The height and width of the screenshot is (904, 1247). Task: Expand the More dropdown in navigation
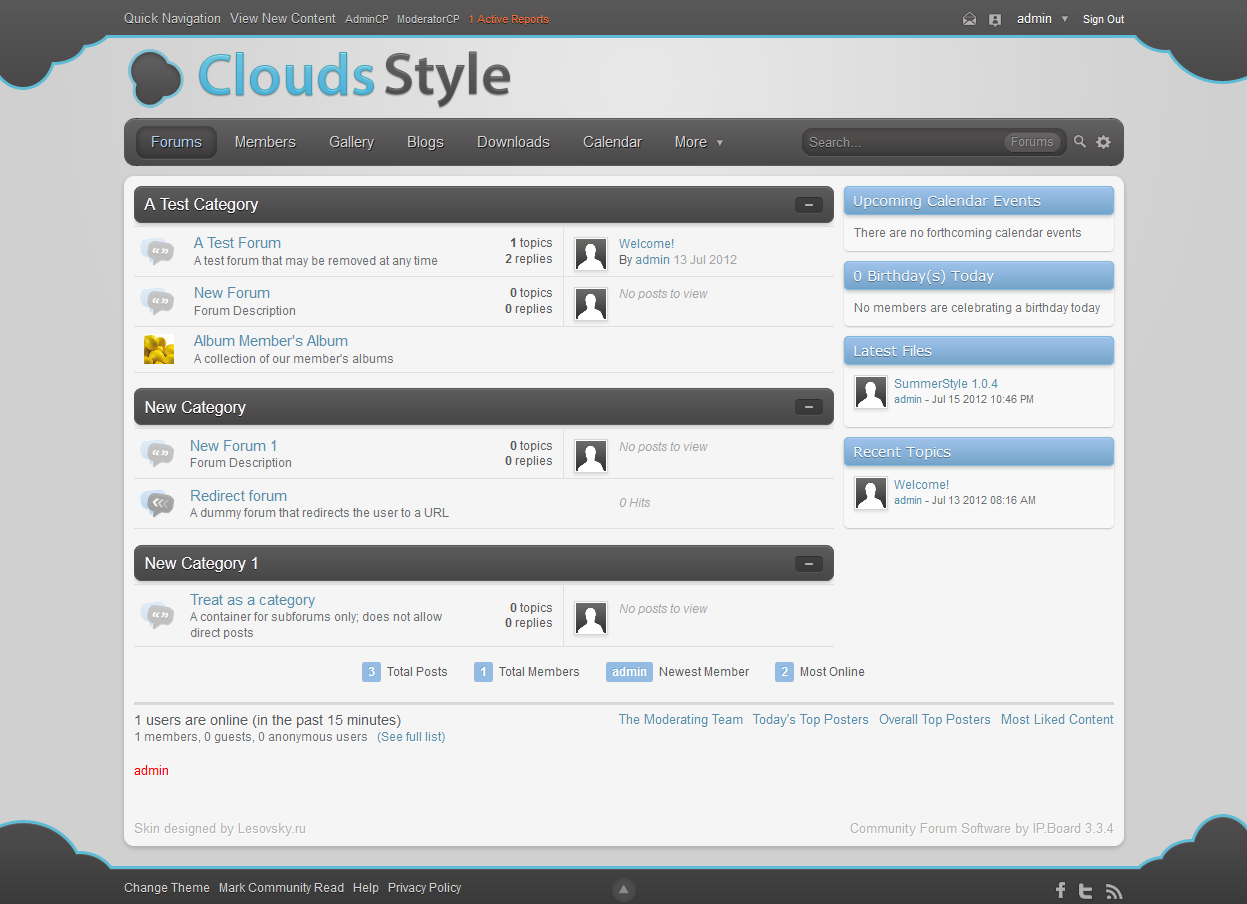(698, 142)
